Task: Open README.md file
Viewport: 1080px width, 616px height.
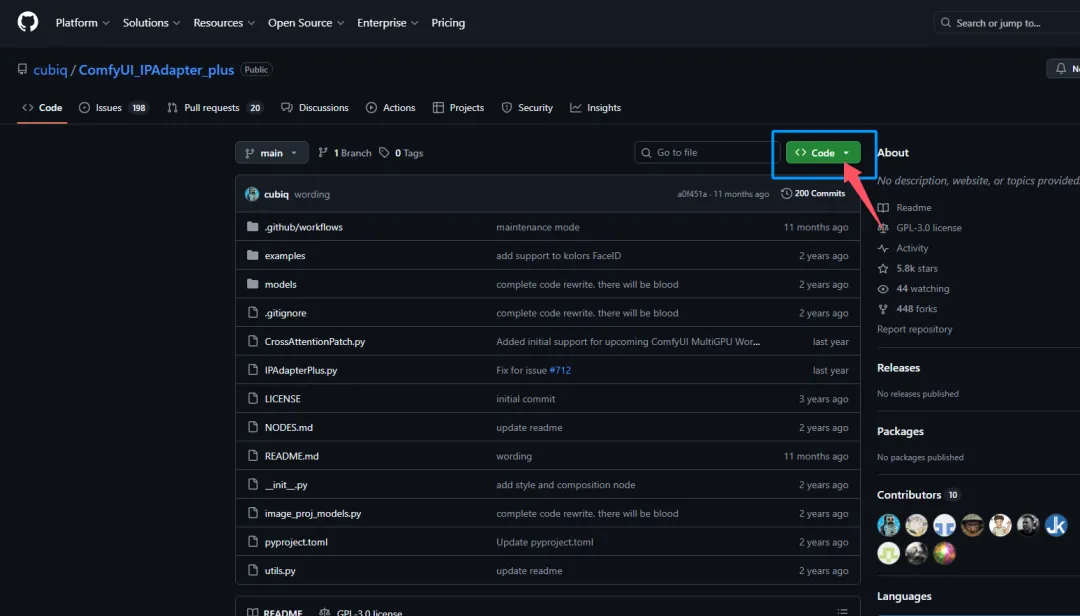Action: click(291, 456)
